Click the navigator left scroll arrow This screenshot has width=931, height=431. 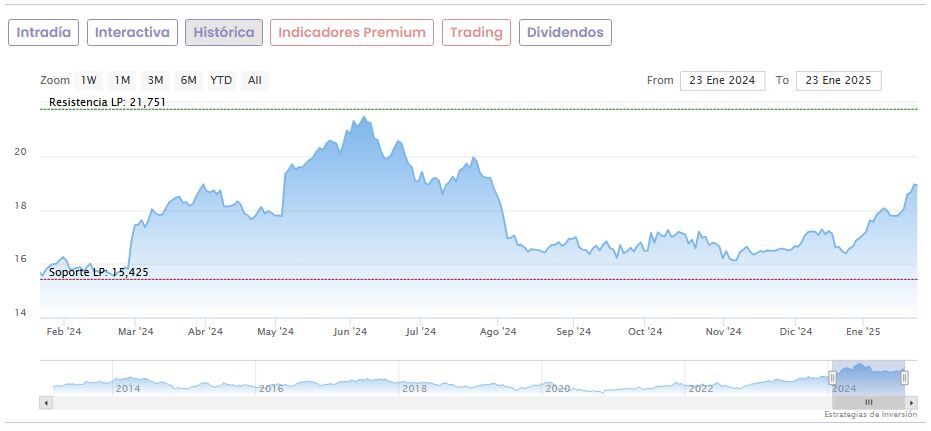[45, 402]
